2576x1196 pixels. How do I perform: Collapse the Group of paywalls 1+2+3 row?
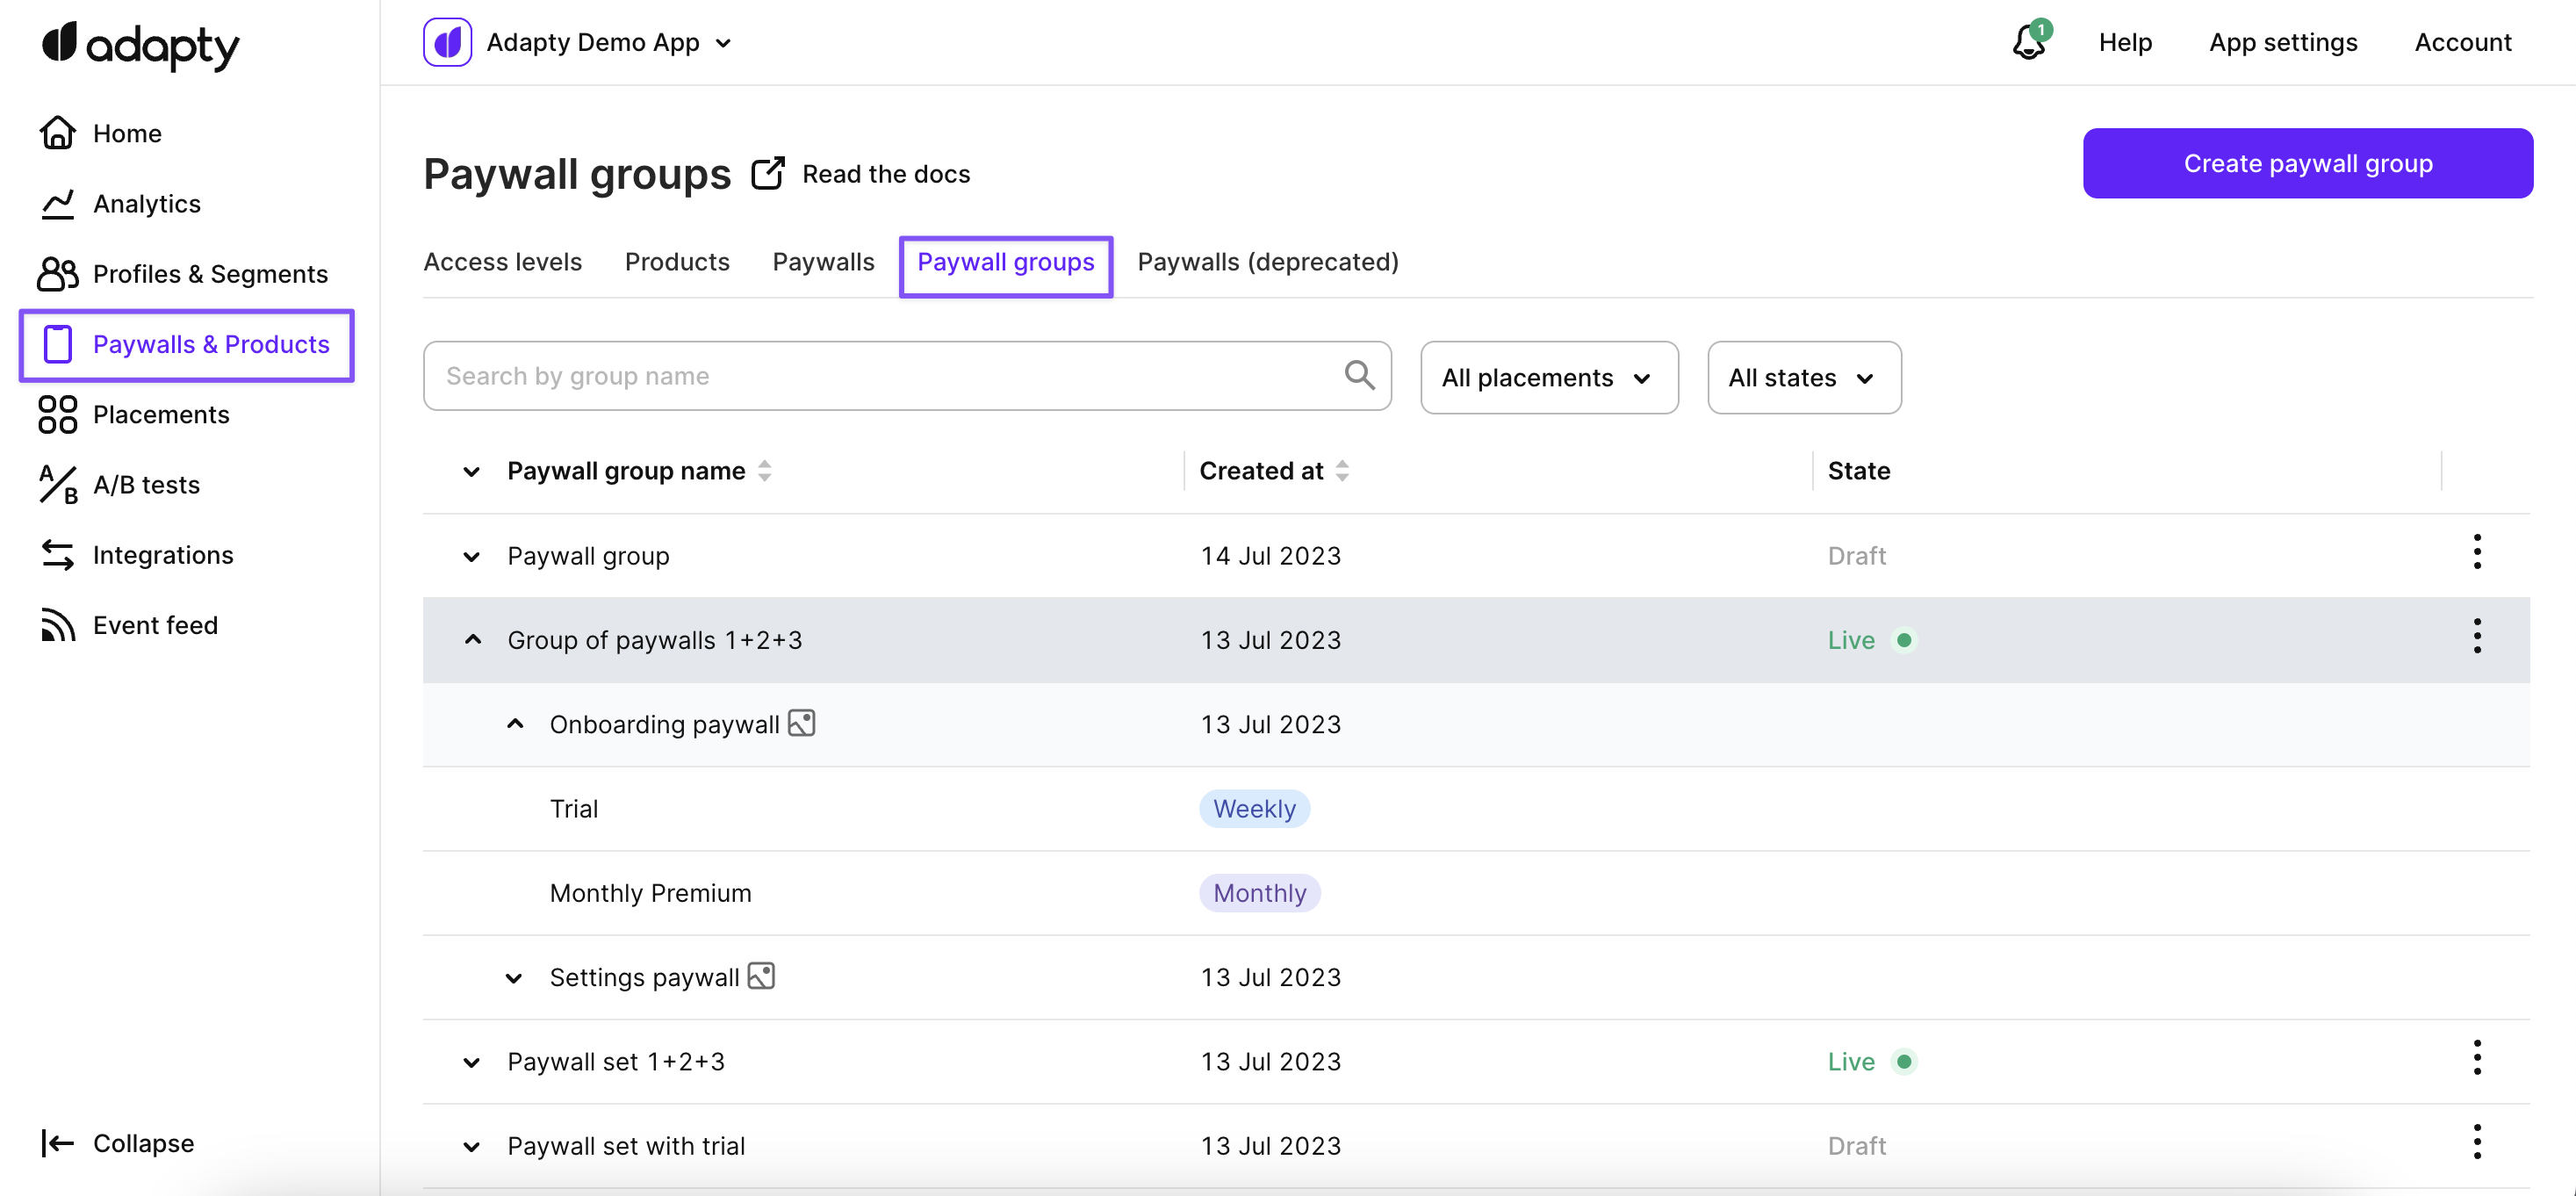click(x=473, y=640)
